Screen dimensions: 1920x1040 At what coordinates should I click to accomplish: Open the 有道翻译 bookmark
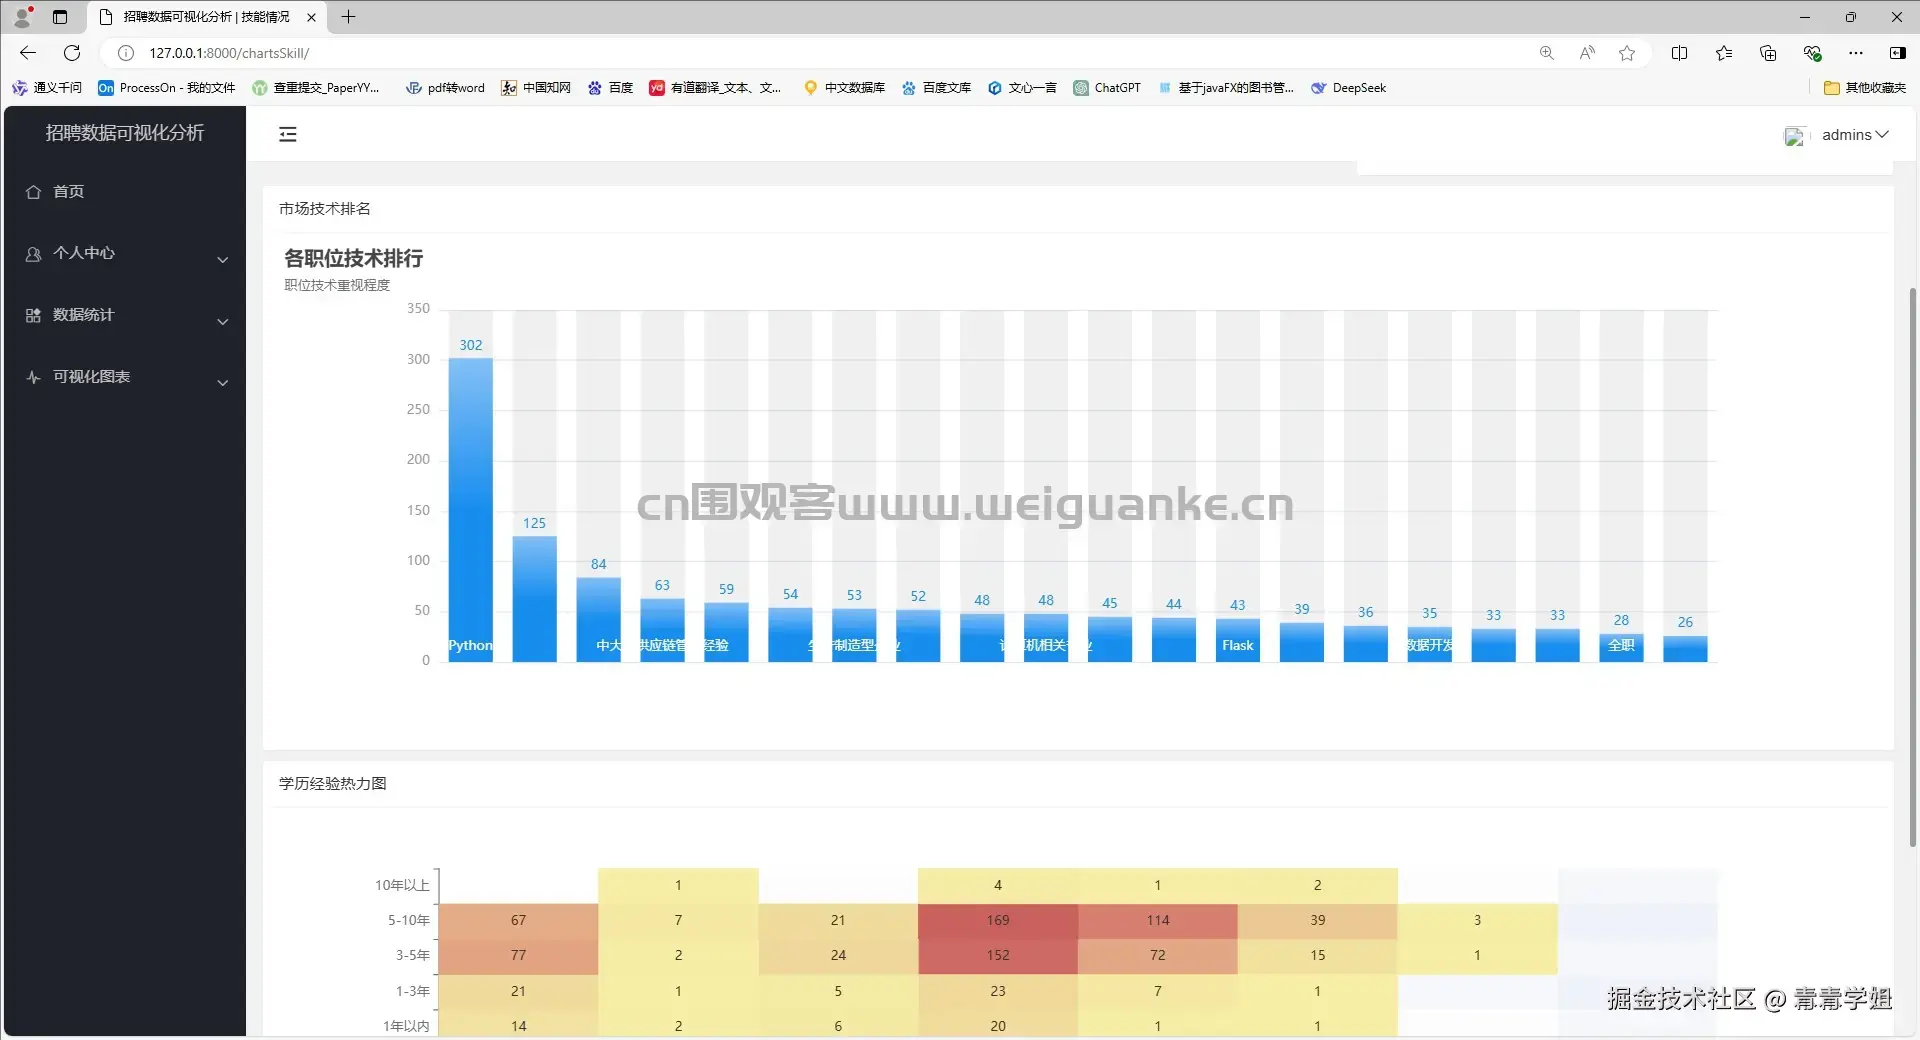click(x=715, y=88)
